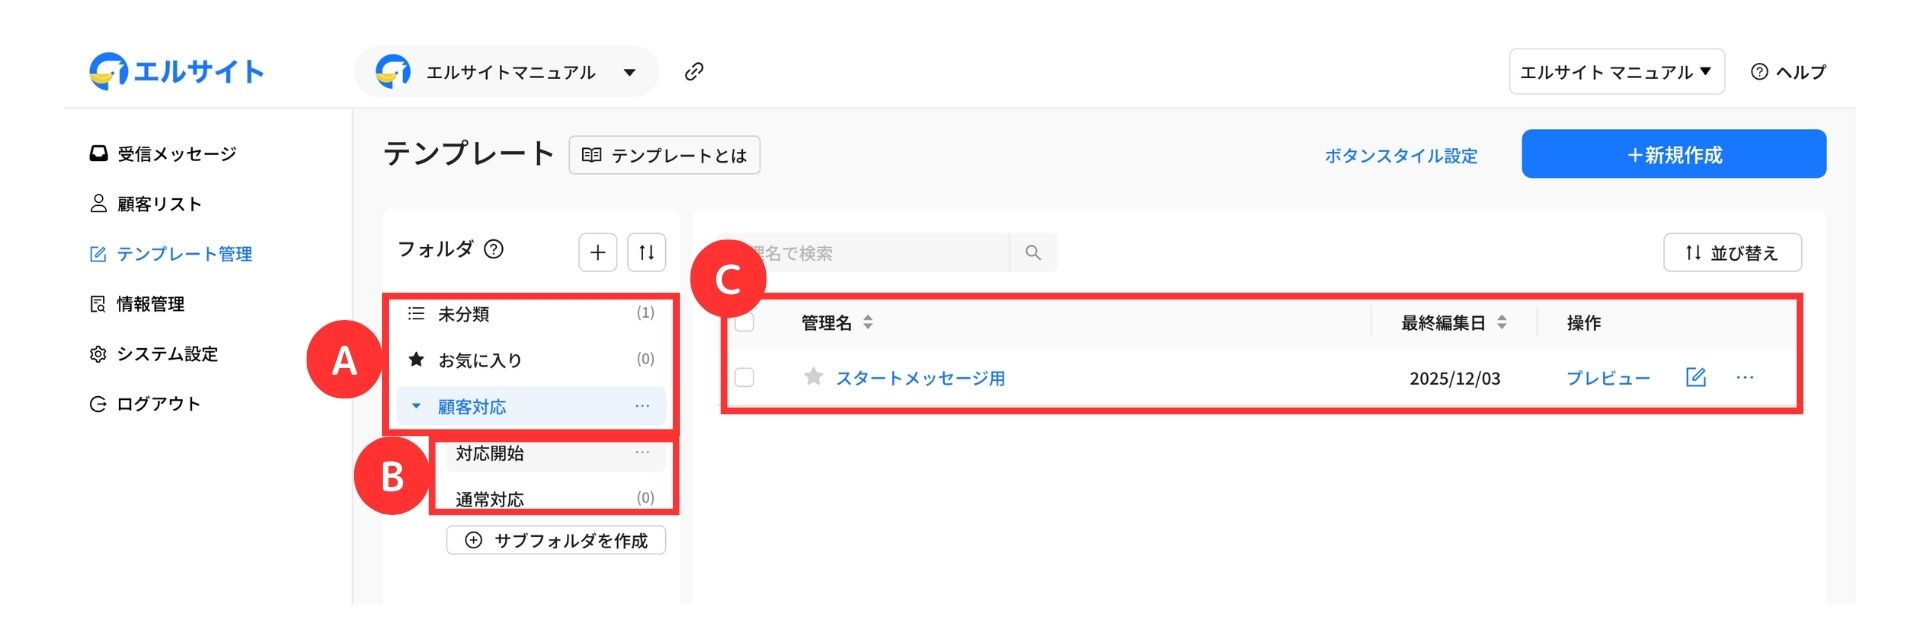This screenshot has width=1920, height=640.
Task: Click the ＋新規作成 button
Action: point(1673,154)
